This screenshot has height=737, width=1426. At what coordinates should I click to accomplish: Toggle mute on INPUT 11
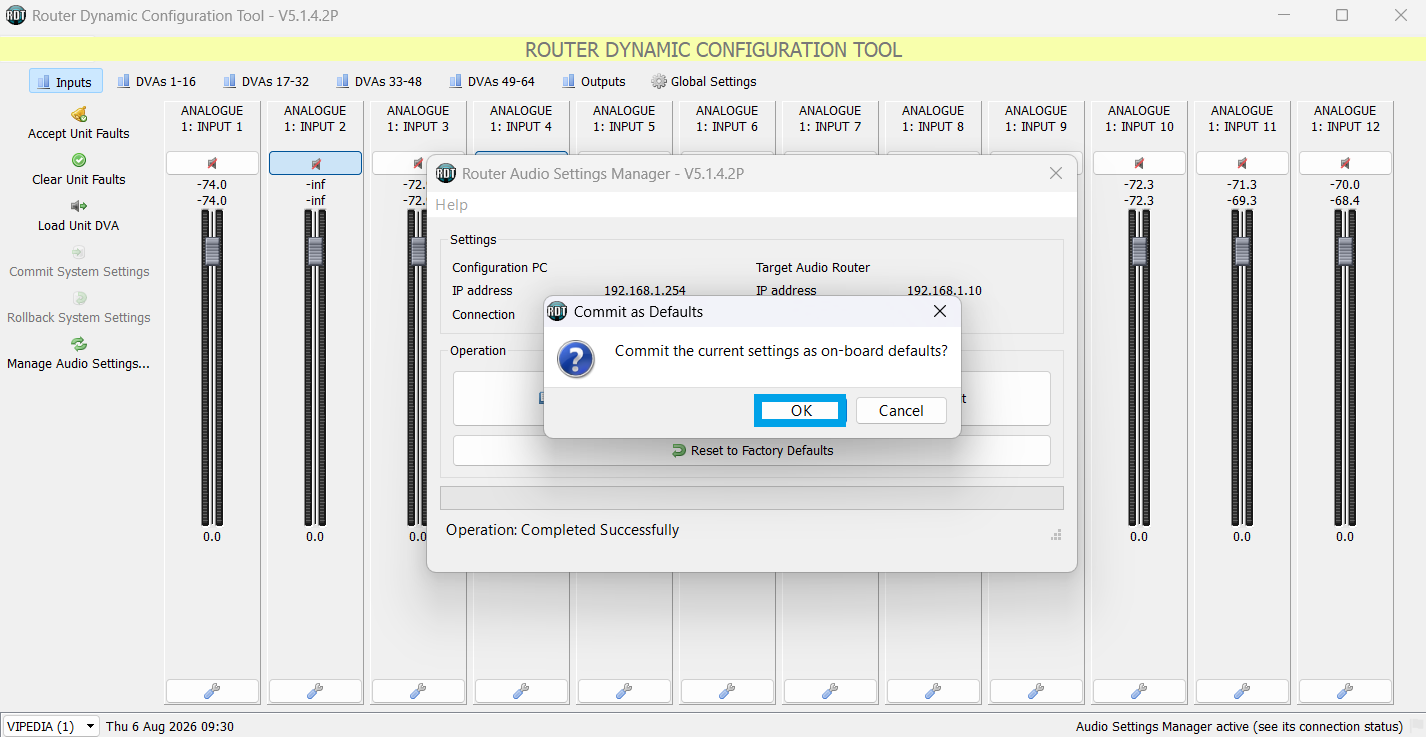click(1242, 163)
